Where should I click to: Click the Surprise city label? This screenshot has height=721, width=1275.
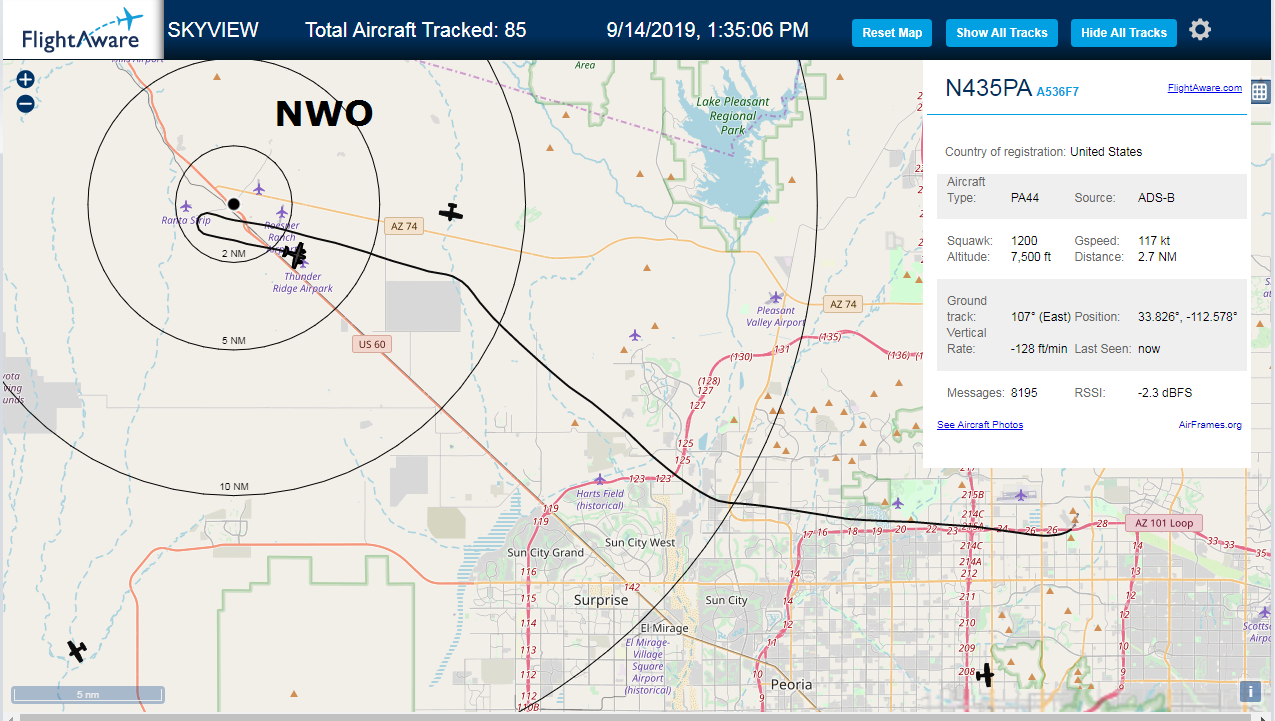point(601,600)
